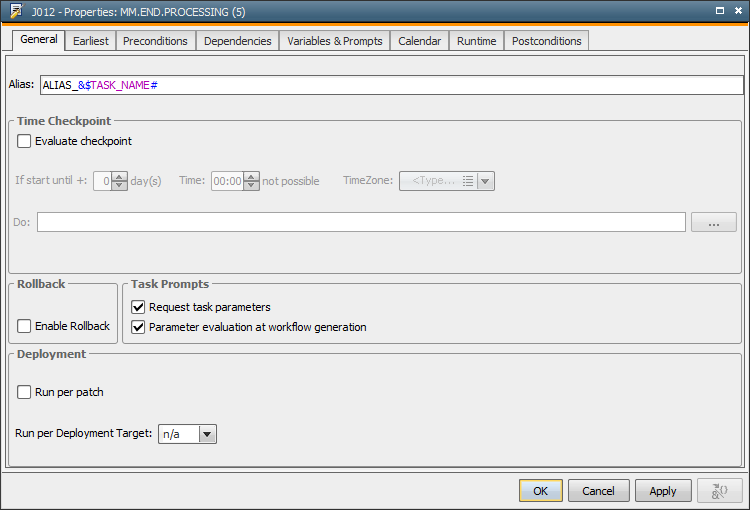Uncheck Parameter evaluation at workflow generation

point(139,327)
